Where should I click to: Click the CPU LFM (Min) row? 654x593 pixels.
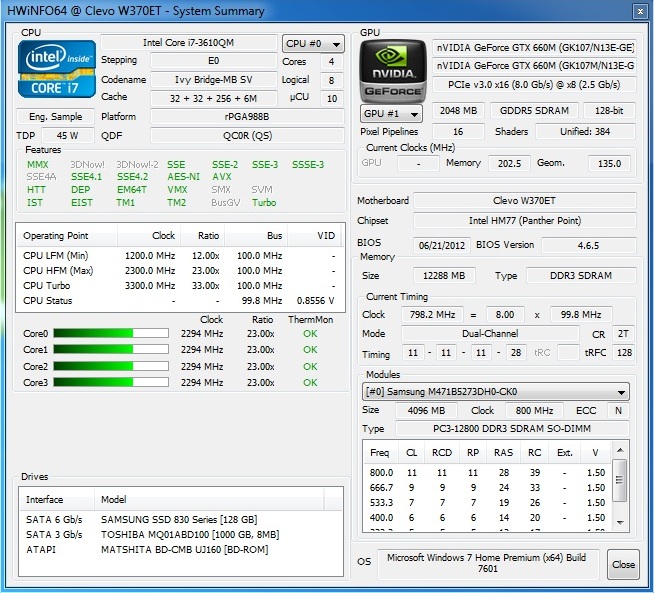tap(180, 256)
